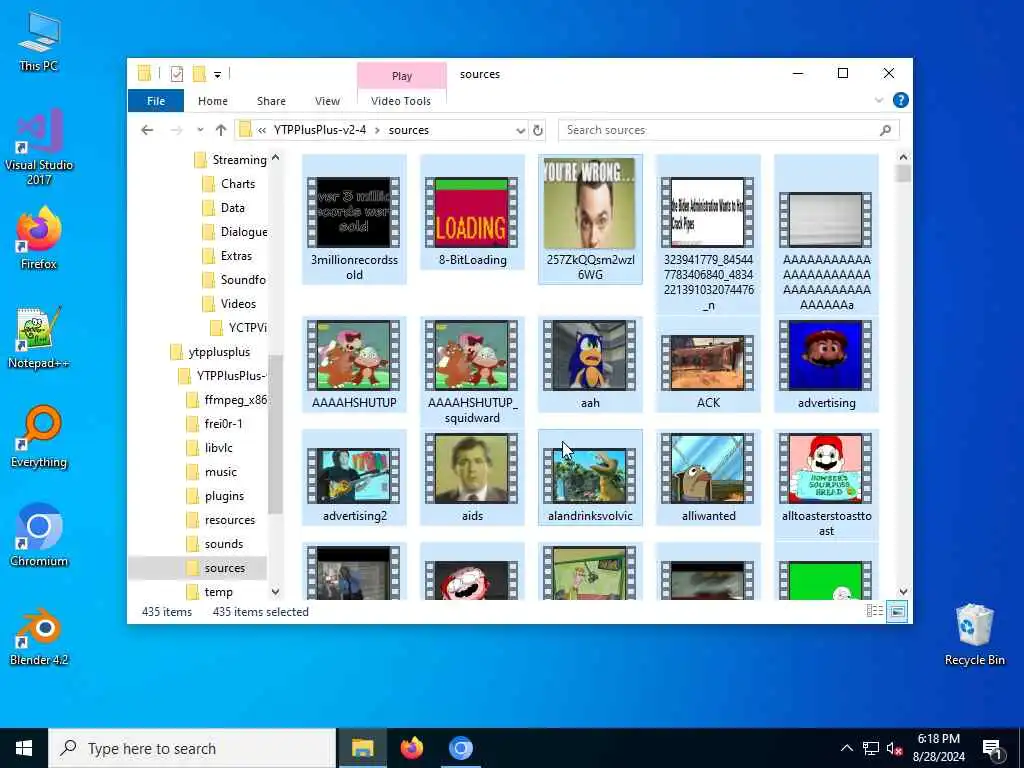This screenshot has width=1024, height=768.
Task: Go back with the Back arrow
Action: 148,130
